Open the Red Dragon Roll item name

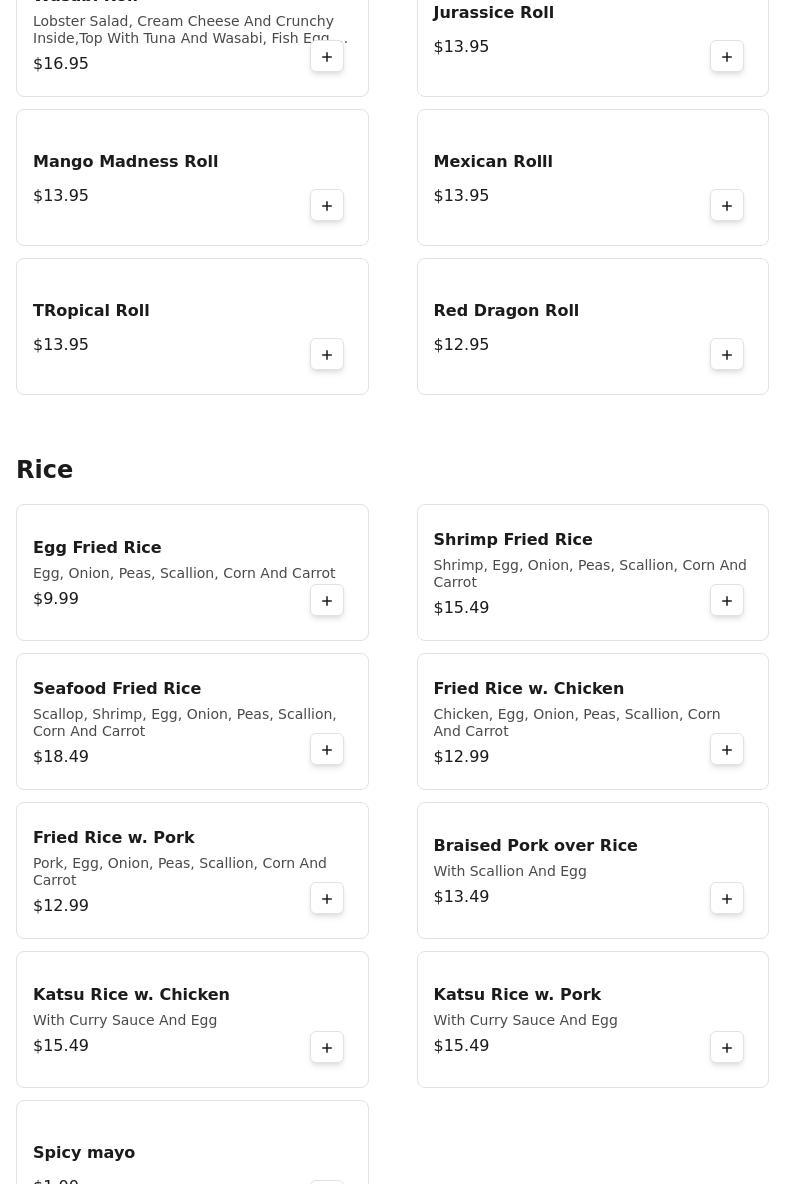pyautogui.click(x=506, y=310)
